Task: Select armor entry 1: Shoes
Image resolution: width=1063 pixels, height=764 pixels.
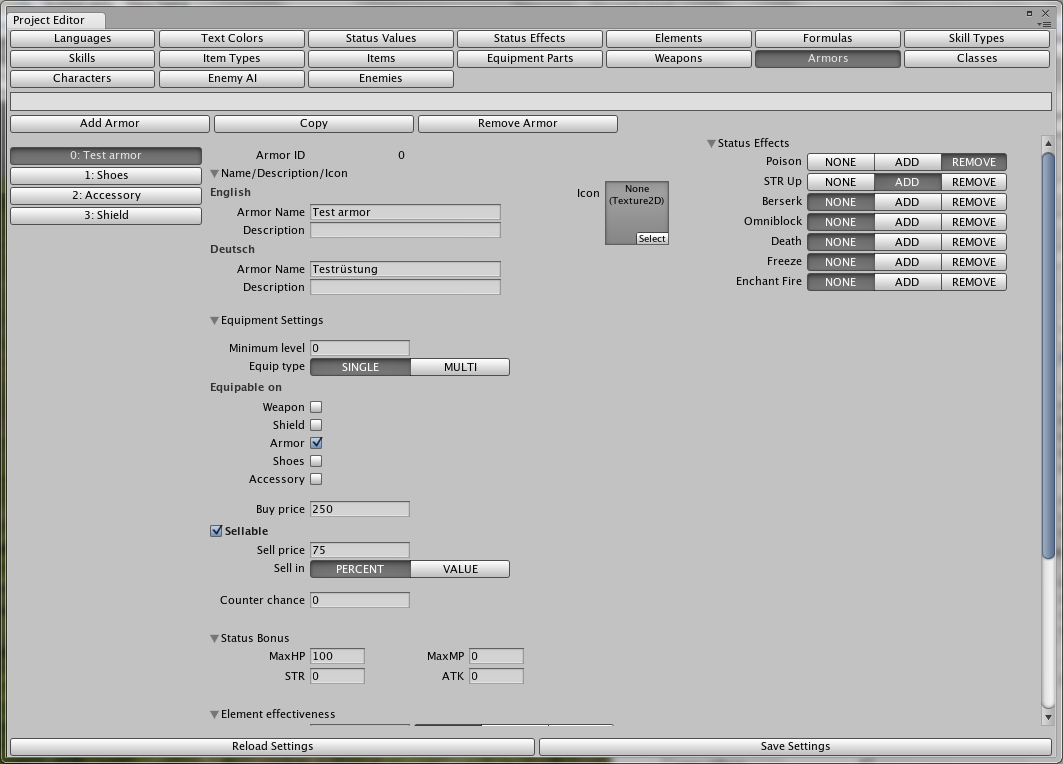Action: pyautogui.click(x=106, y=176)
